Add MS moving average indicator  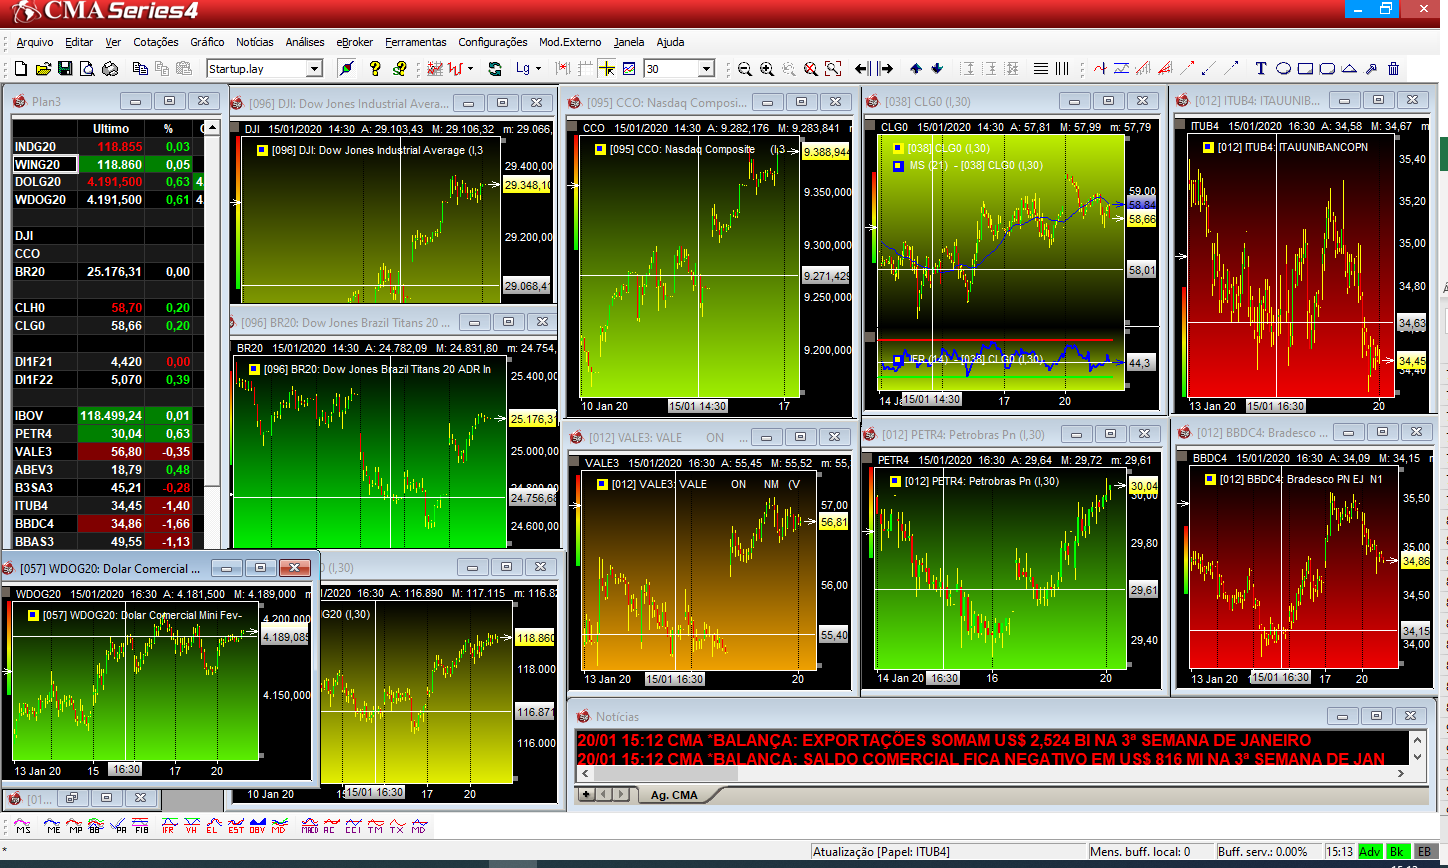(x=23, y=827)
